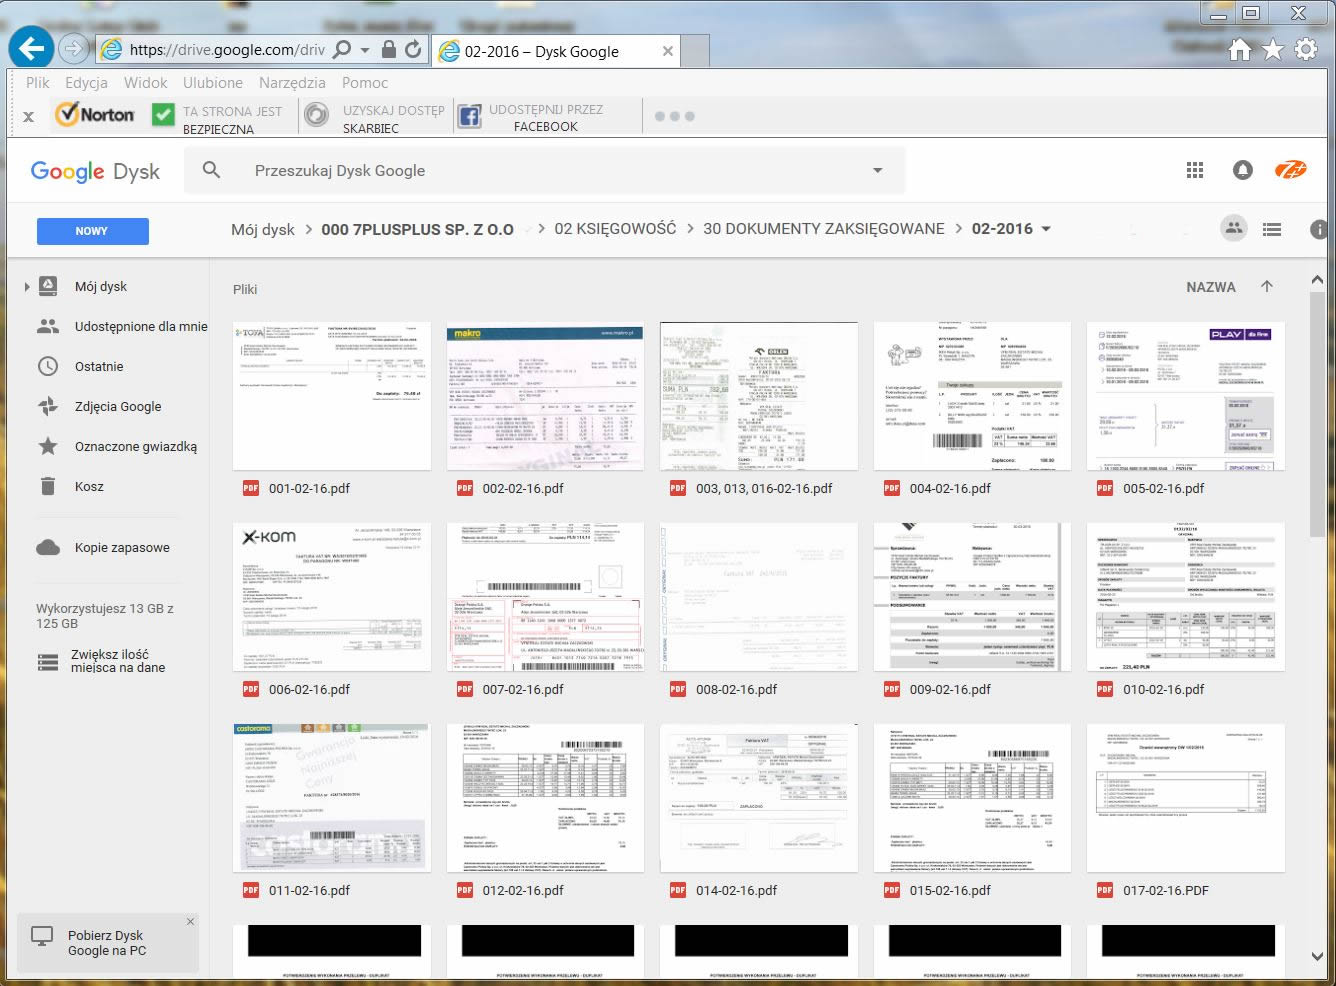The height and width of the screenshot is (986, 1336).
Task: Click the Google Dysk logo
Action: [x=95, y=171]
